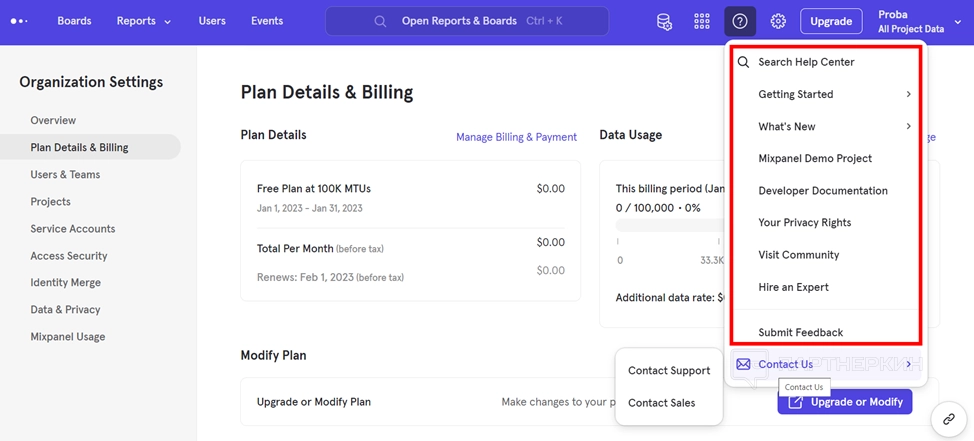Expand the Reports dropdown in navigation
The width and height of the screenshot is (974, 441).
pyautogui.click(x=143, y=21)
